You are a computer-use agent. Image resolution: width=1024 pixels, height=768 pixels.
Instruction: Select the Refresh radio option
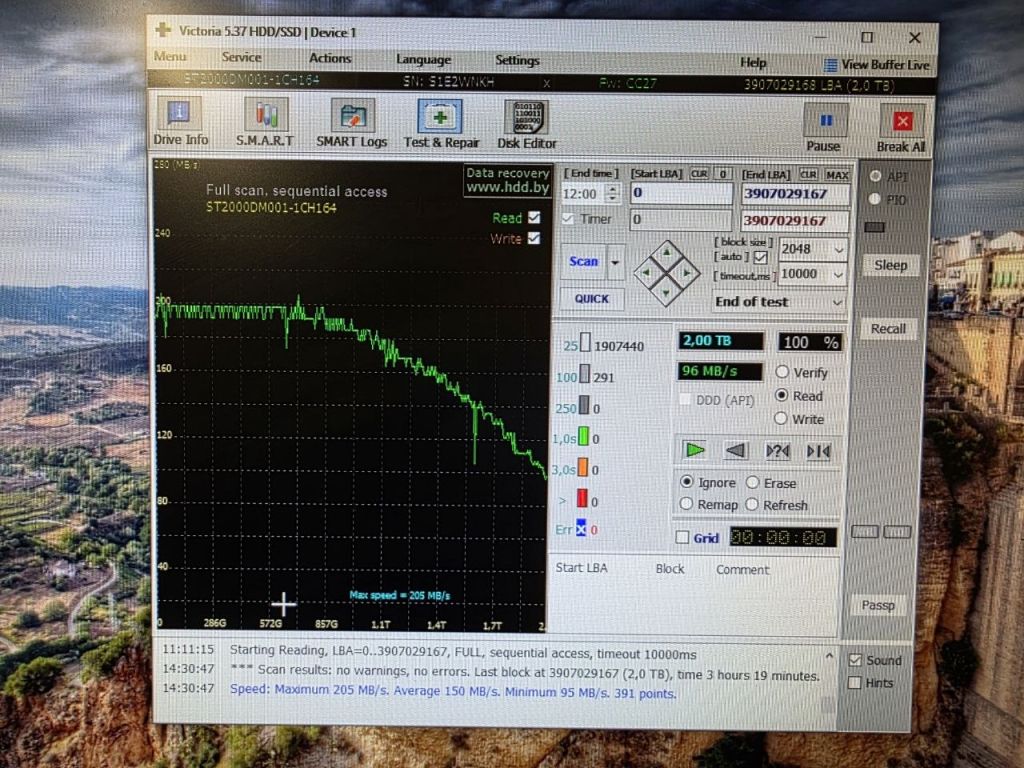point(752,504)
